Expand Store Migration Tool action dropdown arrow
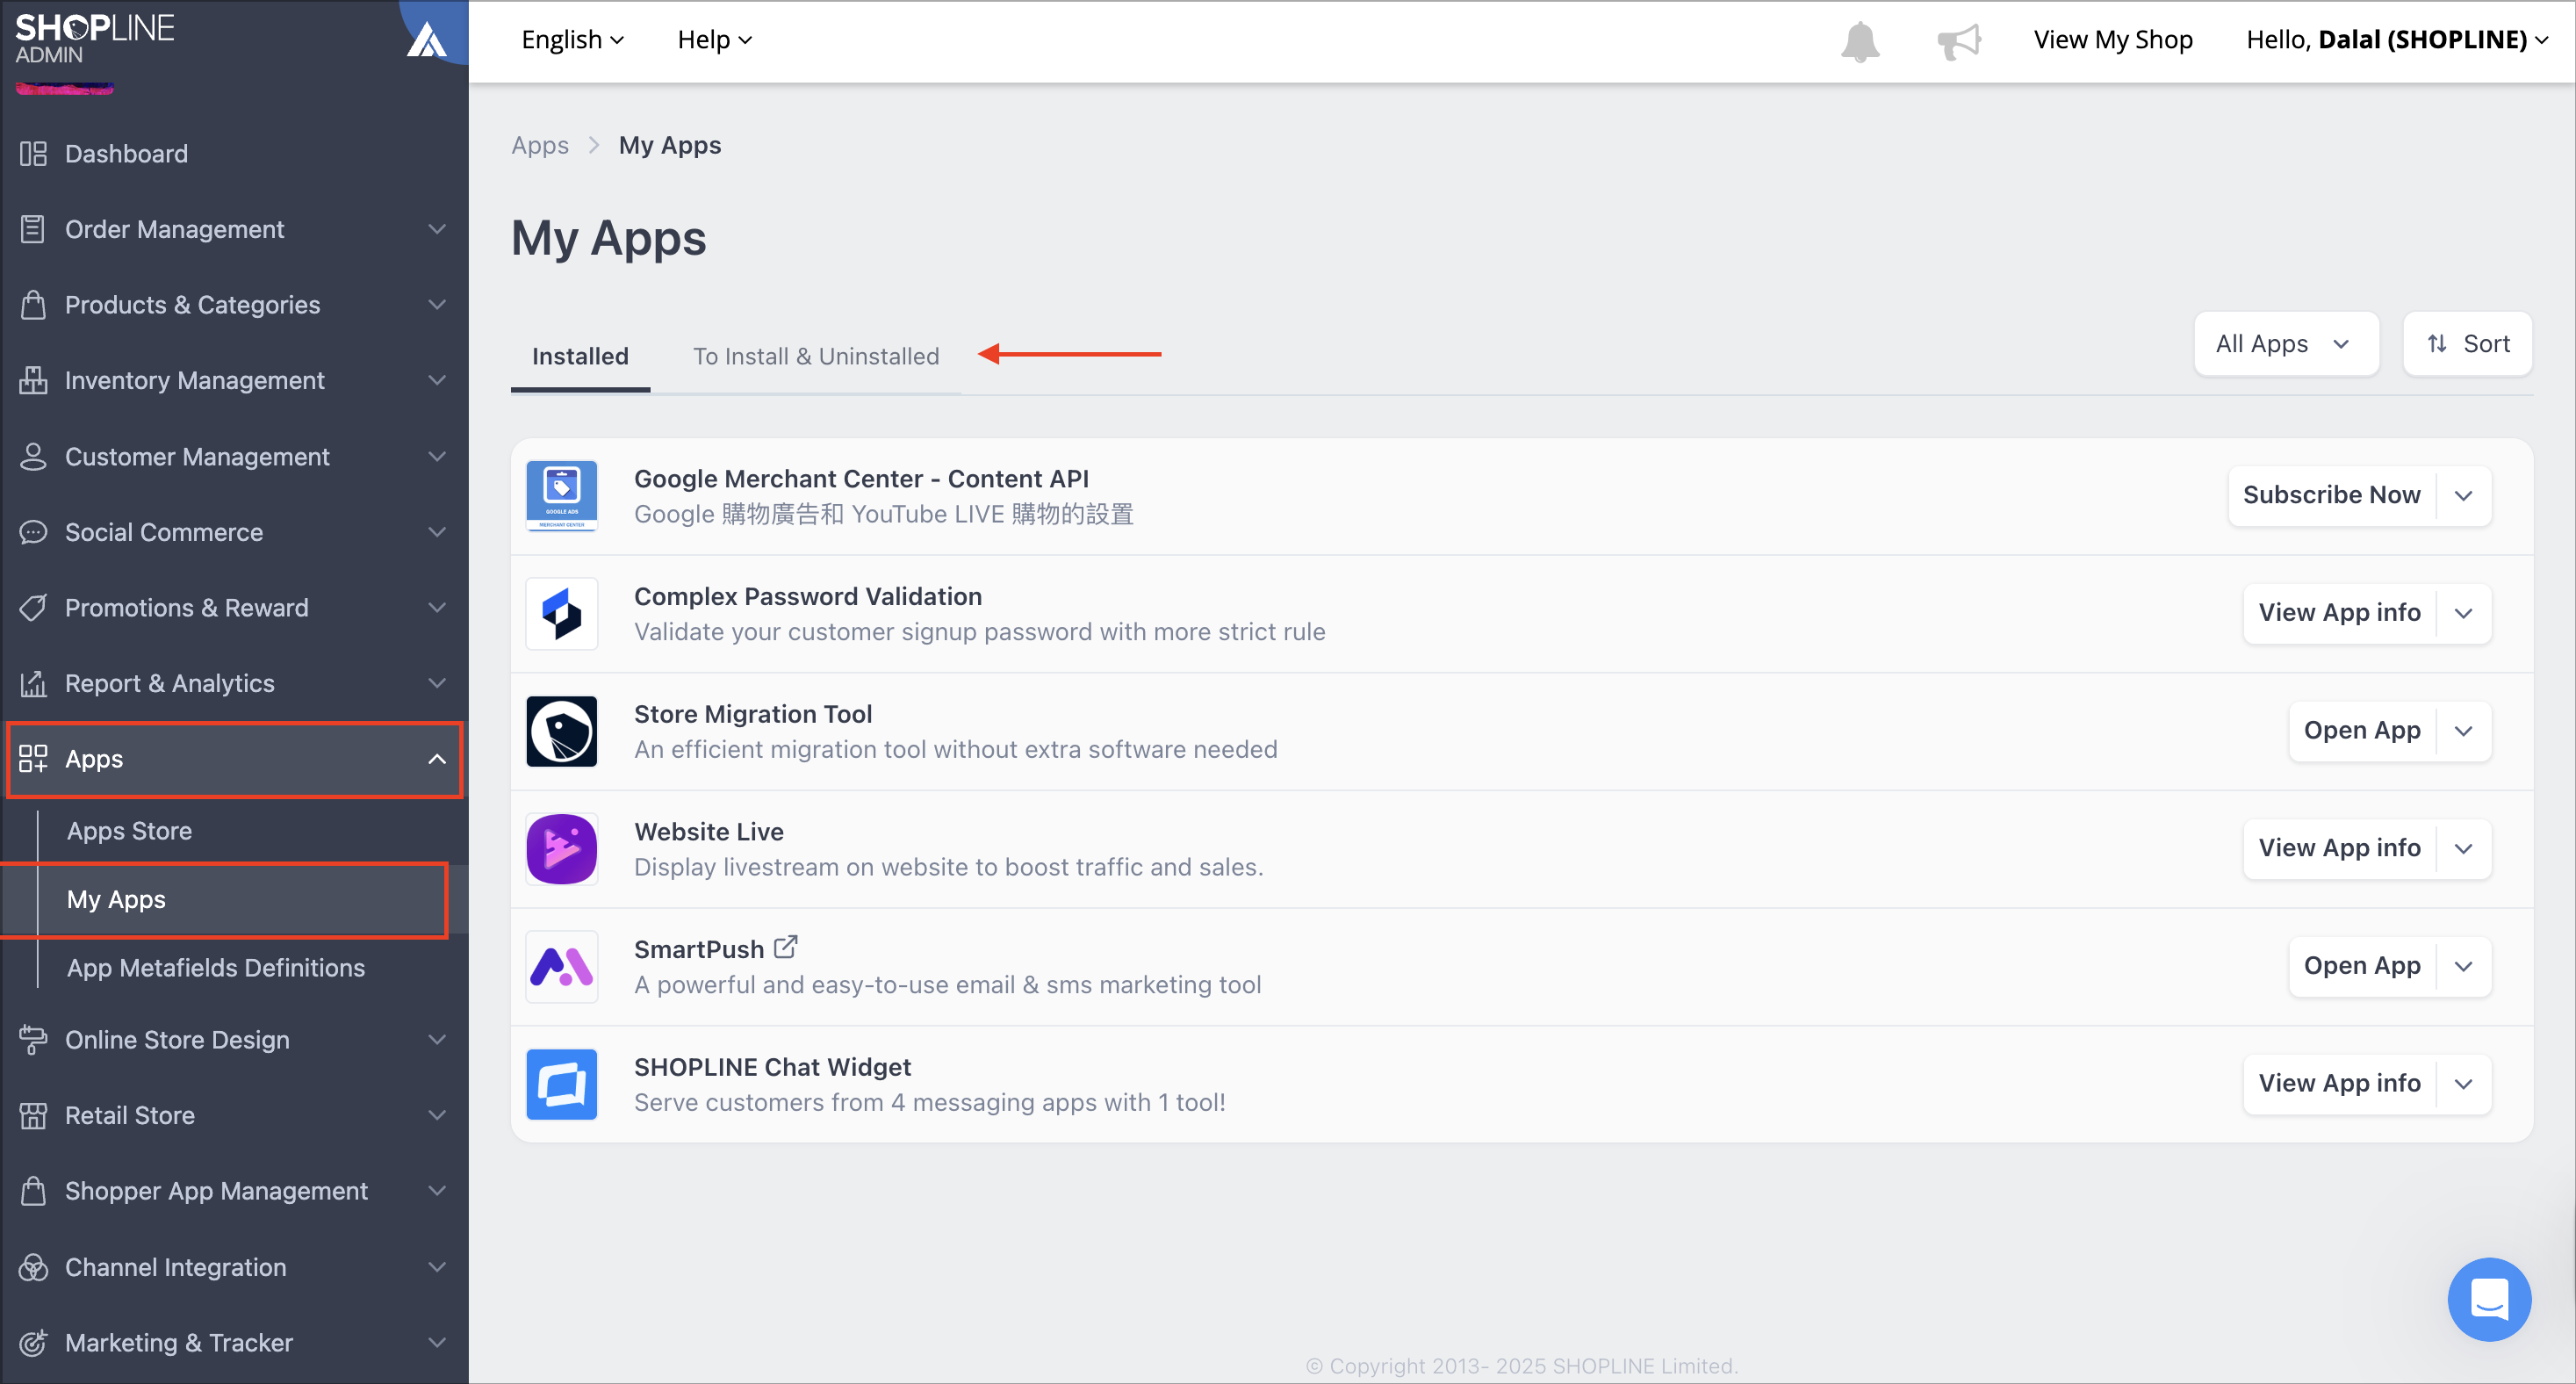Image resolution: width=2576 pixels, height=1384 pixels. tap(2464, 731)
